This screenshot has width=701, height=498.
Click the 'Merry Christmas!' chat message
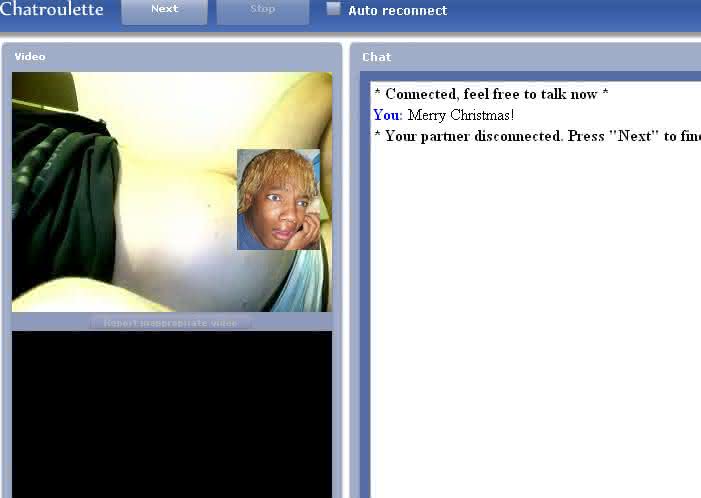click(x=461, y=115)
